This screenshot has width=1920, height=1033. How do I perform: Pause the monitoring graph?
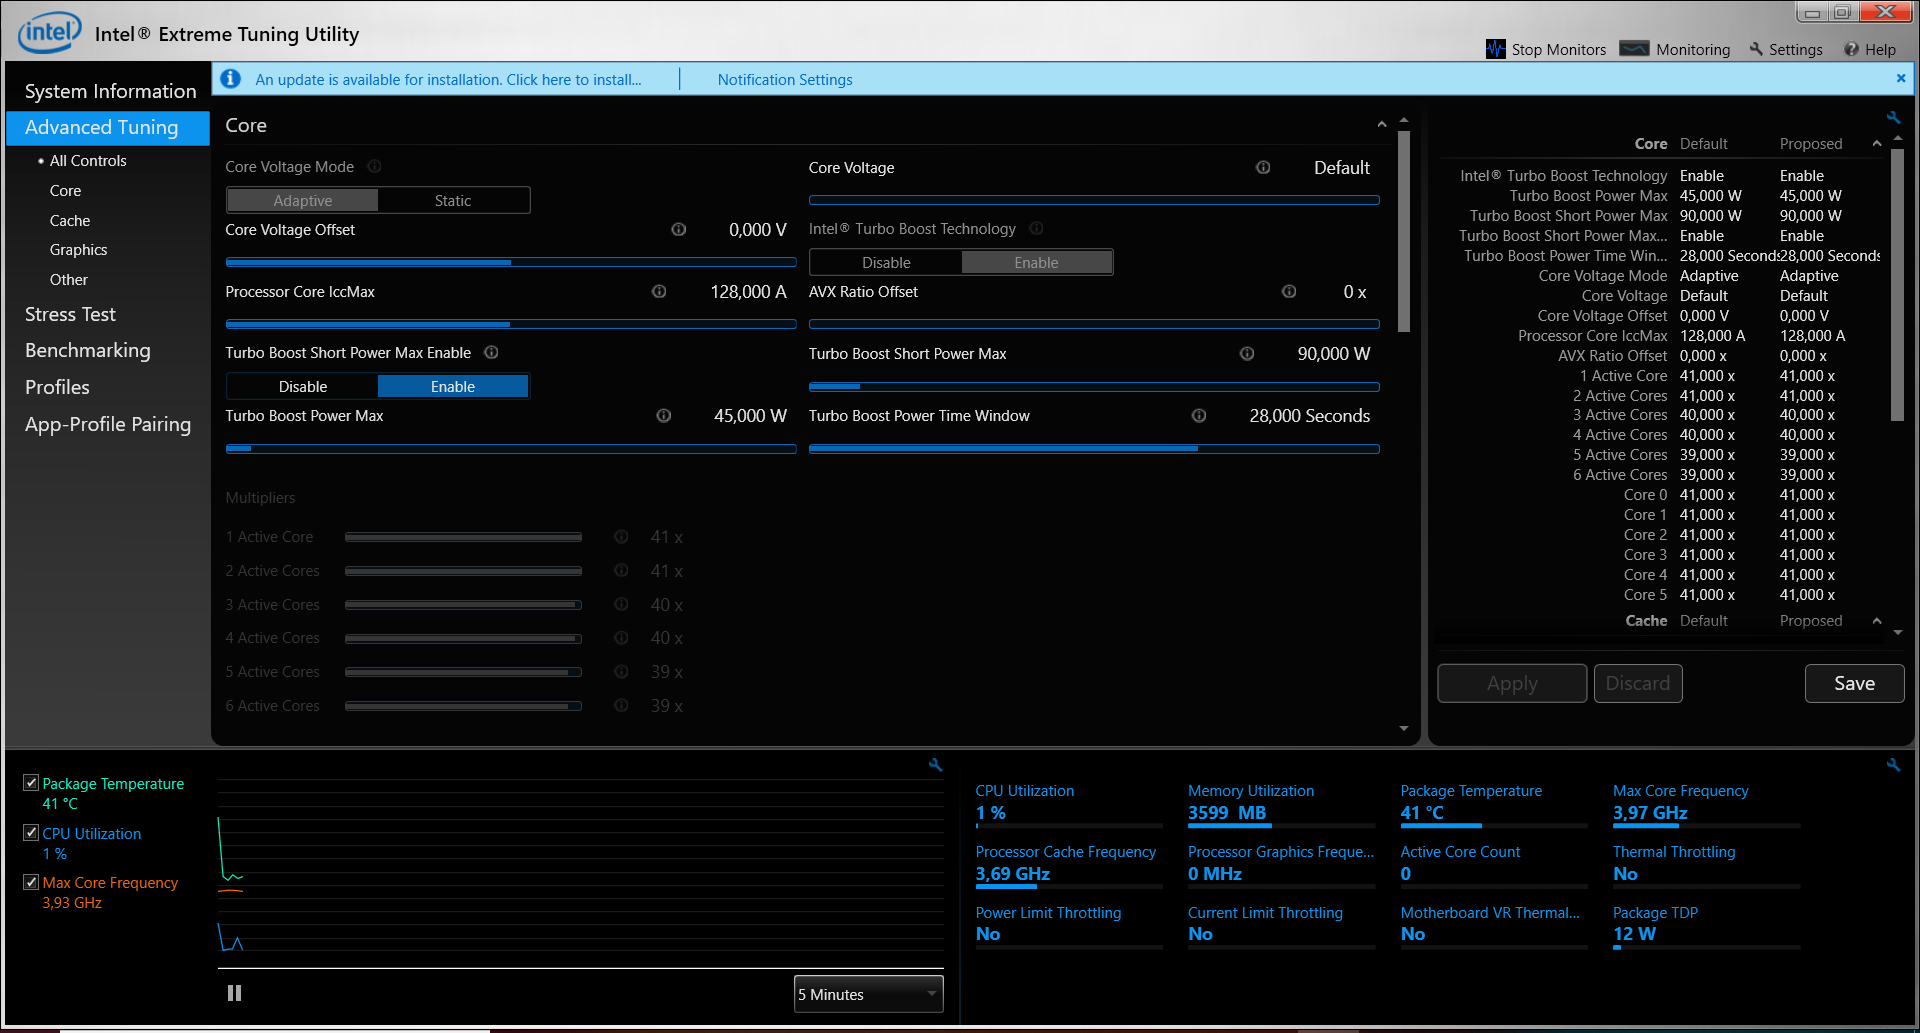pos(234,993)
